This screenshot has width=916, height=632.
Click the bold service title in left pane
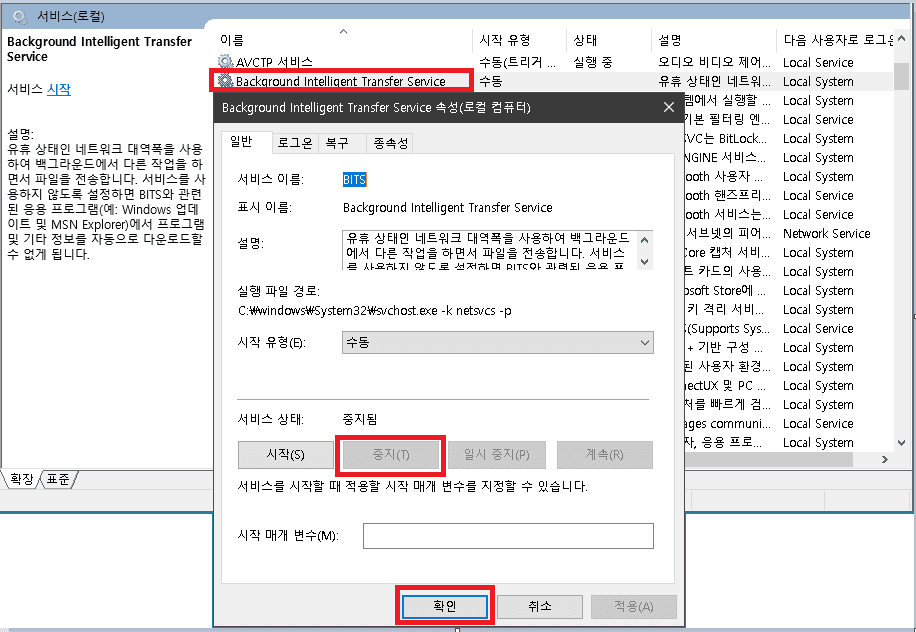pyautogui.click(x=99, y=49)
